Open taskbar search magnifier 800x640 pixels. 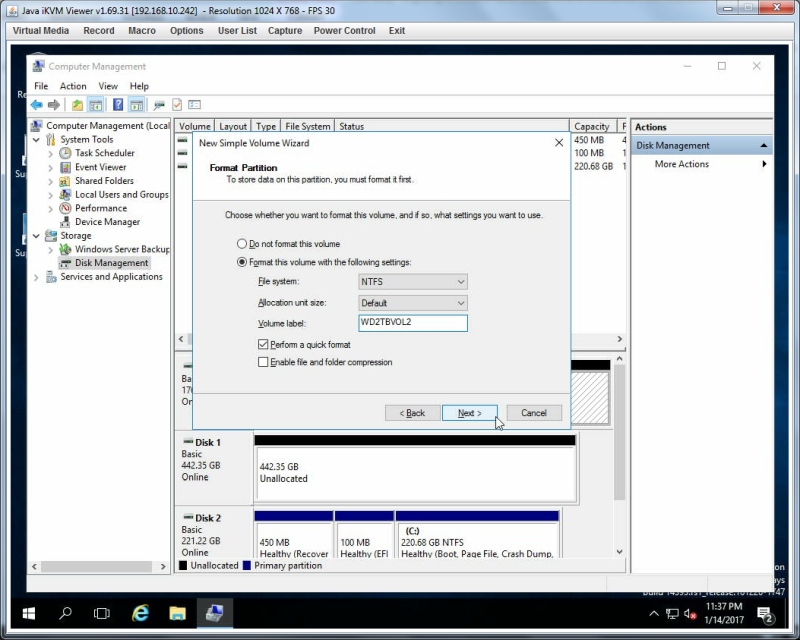click(x=65, y=613)
